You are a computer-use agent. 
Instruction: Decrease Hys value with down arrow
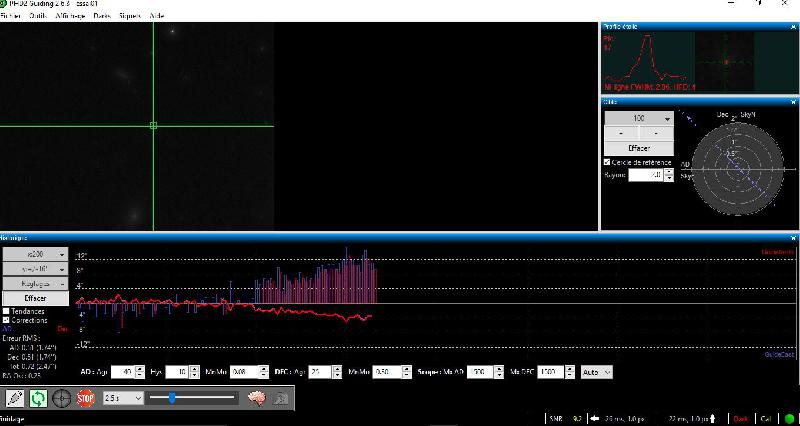click(194, 375)
